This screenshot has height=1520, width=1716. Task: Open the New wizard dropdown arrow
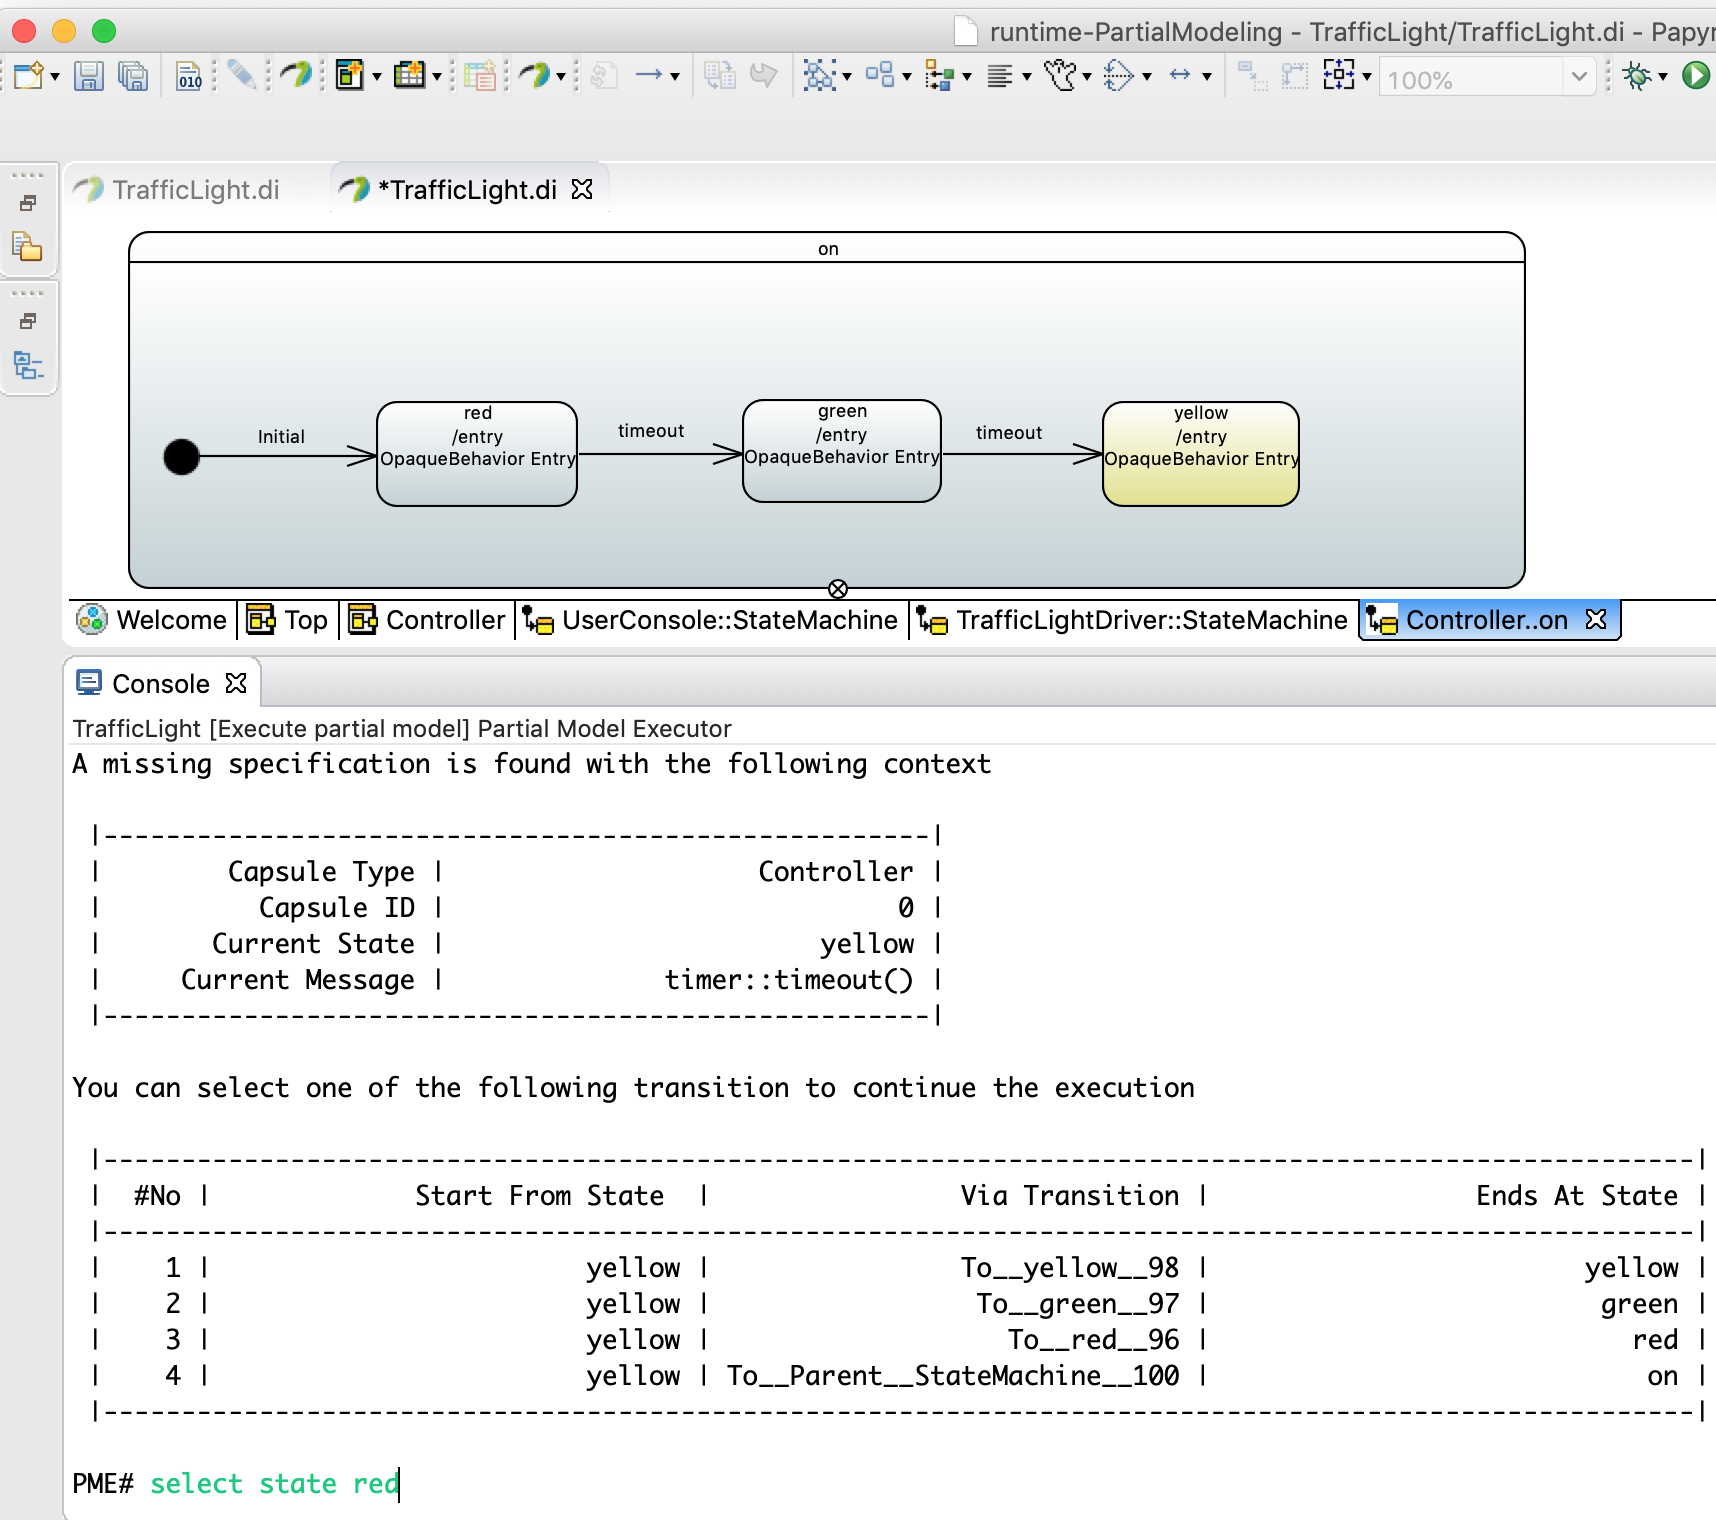point(55,76)
